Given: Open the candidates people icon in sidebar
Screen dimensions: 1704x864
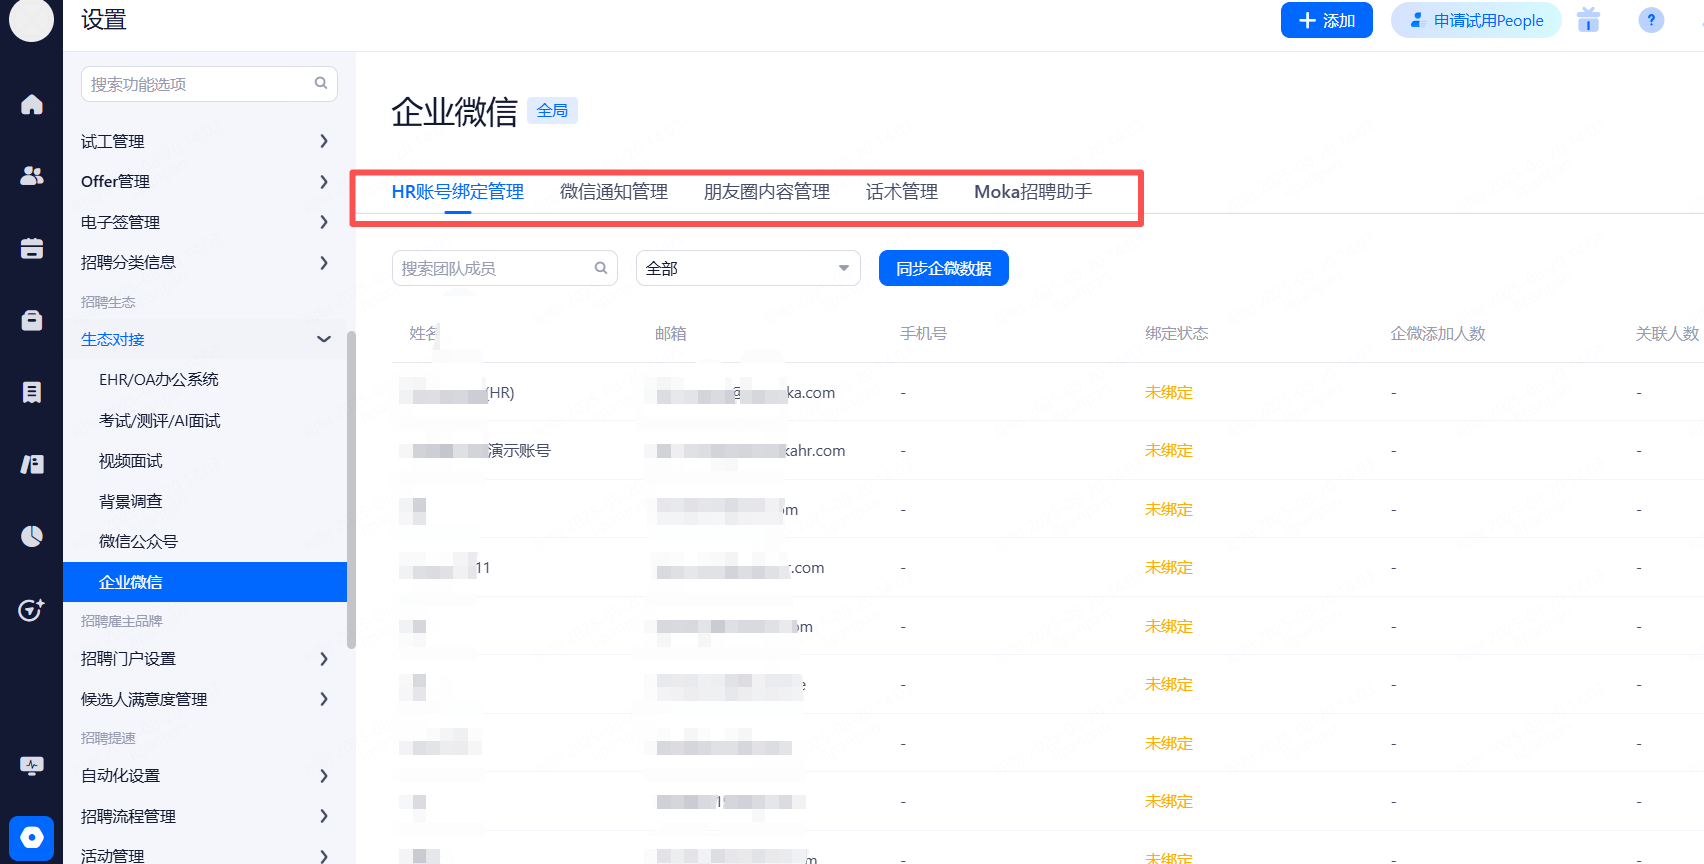Looking at the screenshot, I should pos(32,176).
